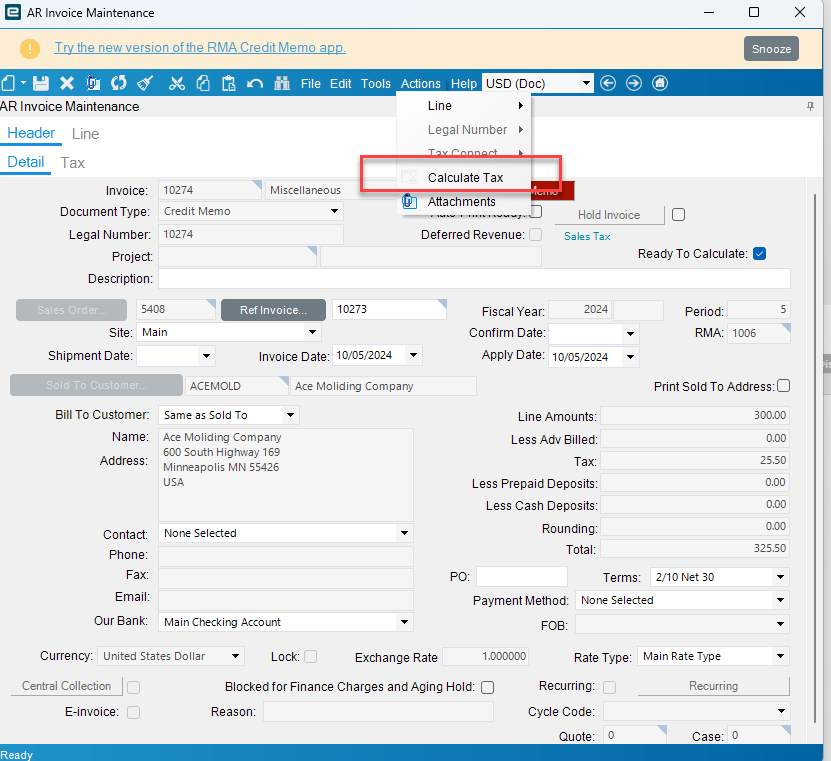
Task: Click the PO input field
Action: 521,577
